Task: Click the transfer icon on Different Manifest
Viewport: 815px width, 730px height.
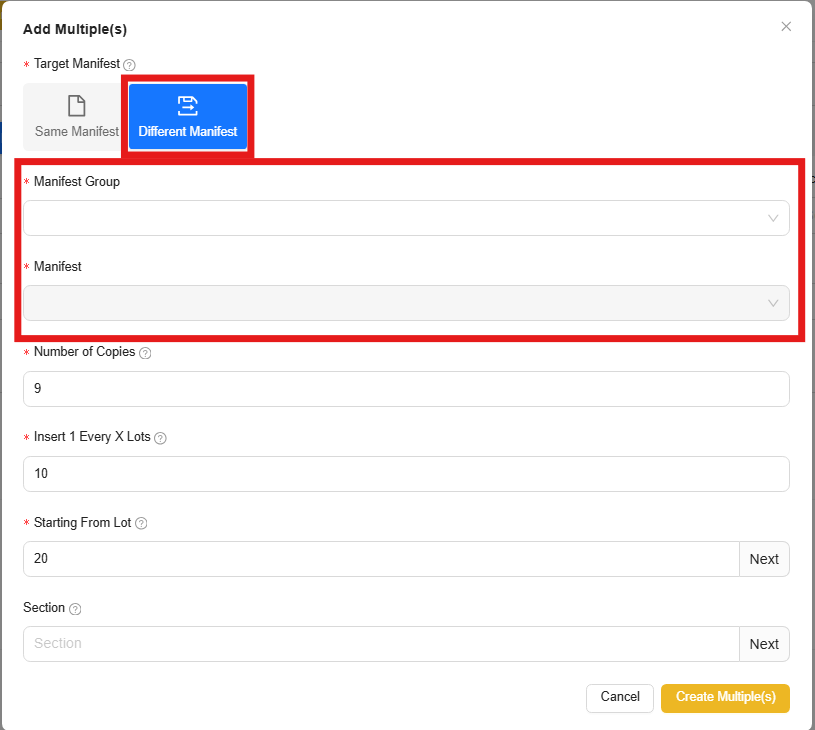Action: click(187, 105)
